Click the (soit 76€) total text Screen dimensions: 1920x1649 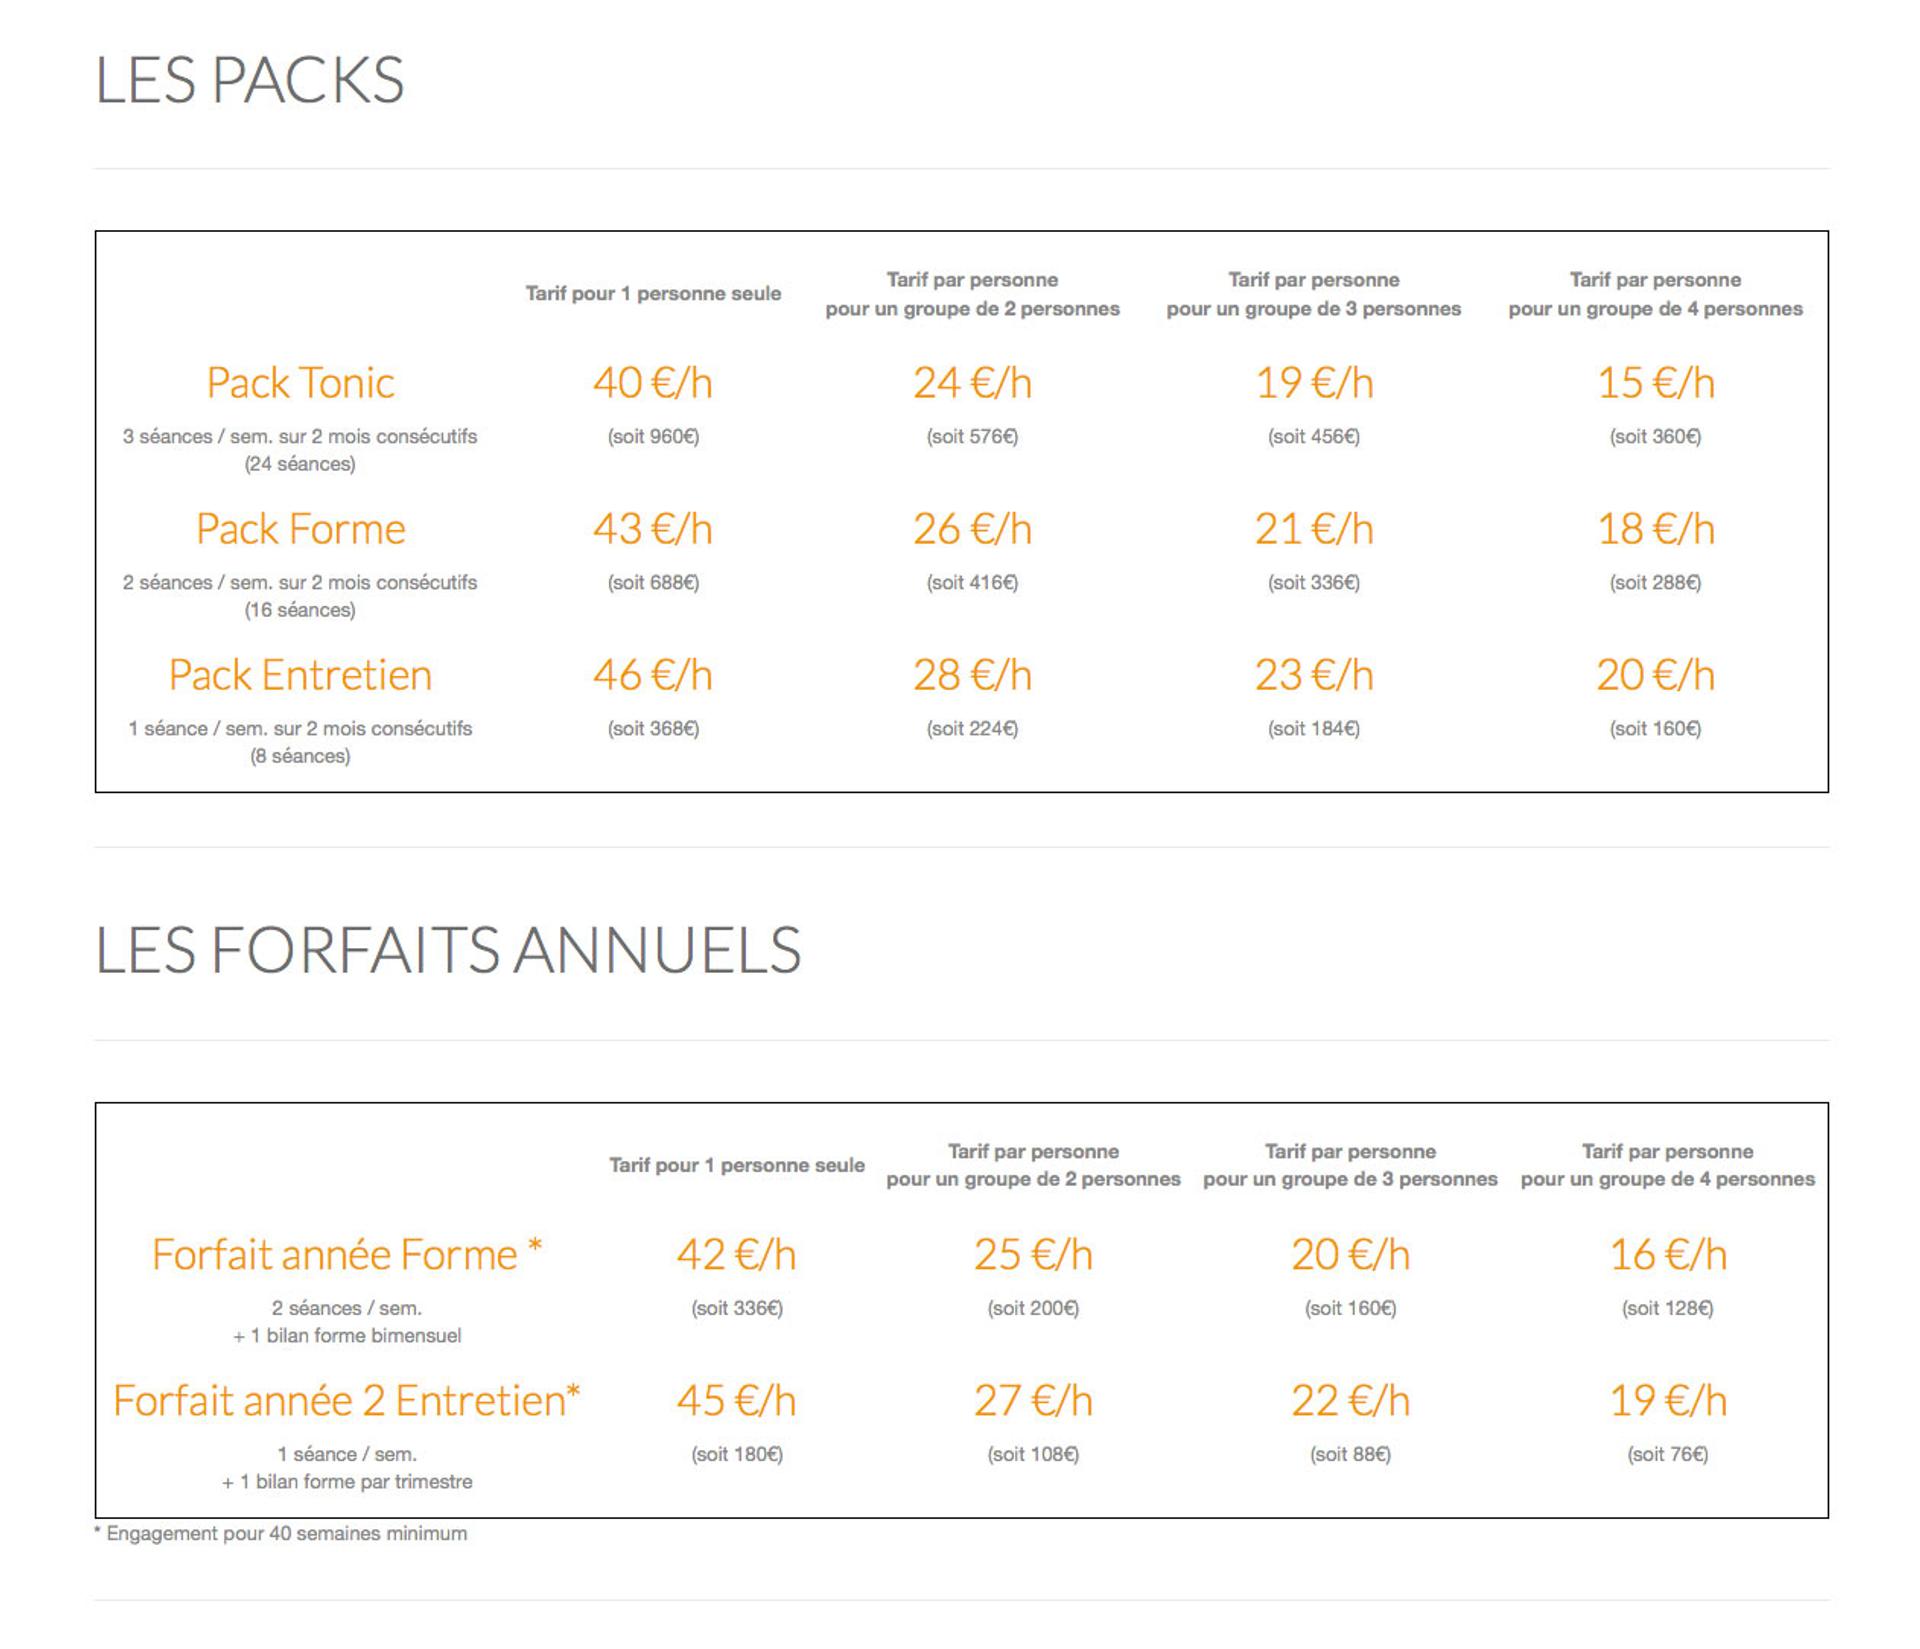click(1667, 1455)
